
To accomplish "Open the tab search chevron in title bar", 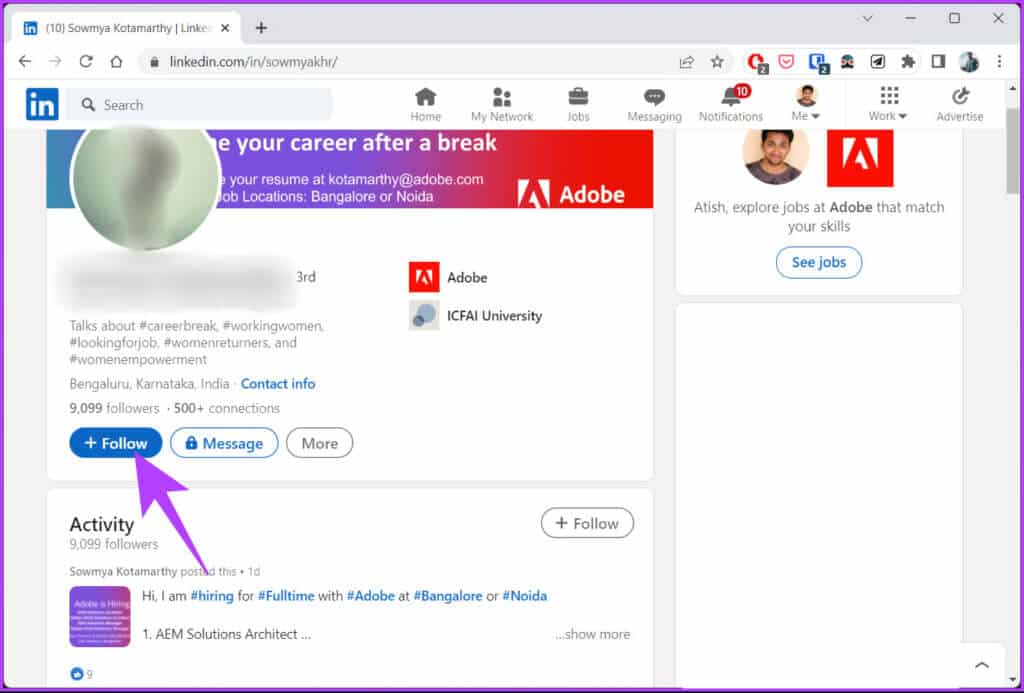I will click(867, 18).
